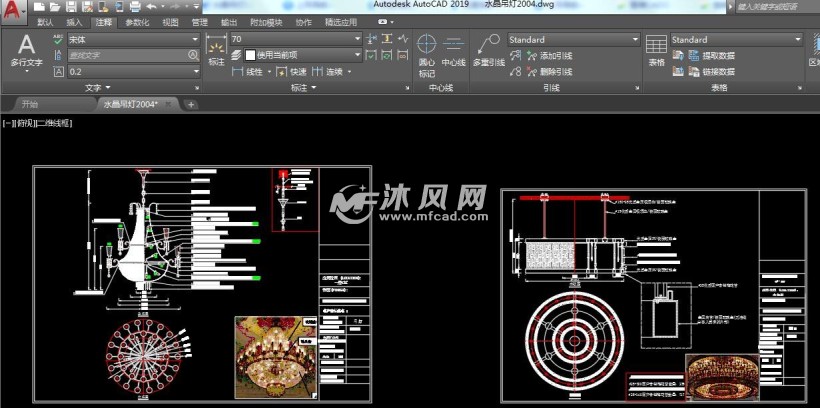820x408 pixels.
Task: Click the adjust dimension space icon
Action: click(386, 39)
